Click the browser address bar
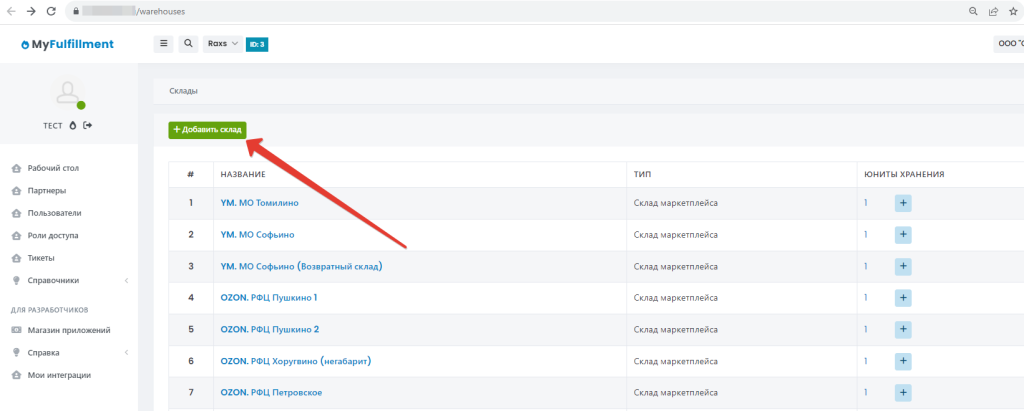 pos(500,11)
